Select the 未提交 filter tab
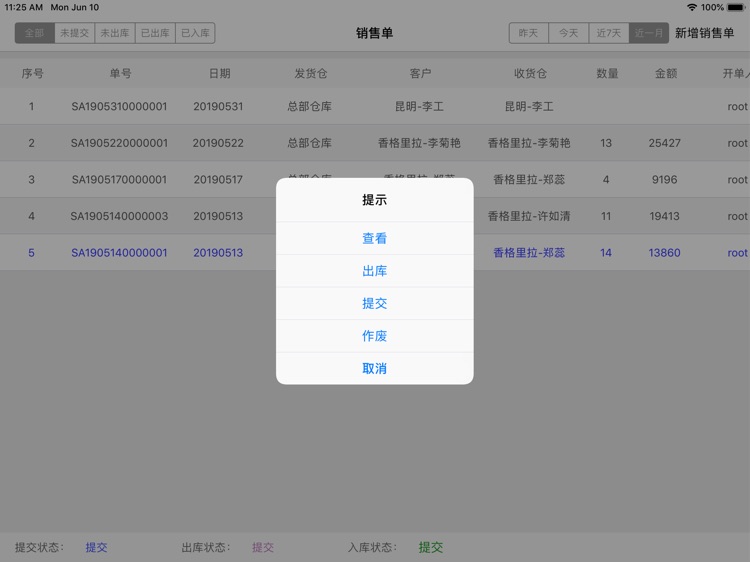The image size is (750, 562). pyautogui.click(x=75, y=33)
